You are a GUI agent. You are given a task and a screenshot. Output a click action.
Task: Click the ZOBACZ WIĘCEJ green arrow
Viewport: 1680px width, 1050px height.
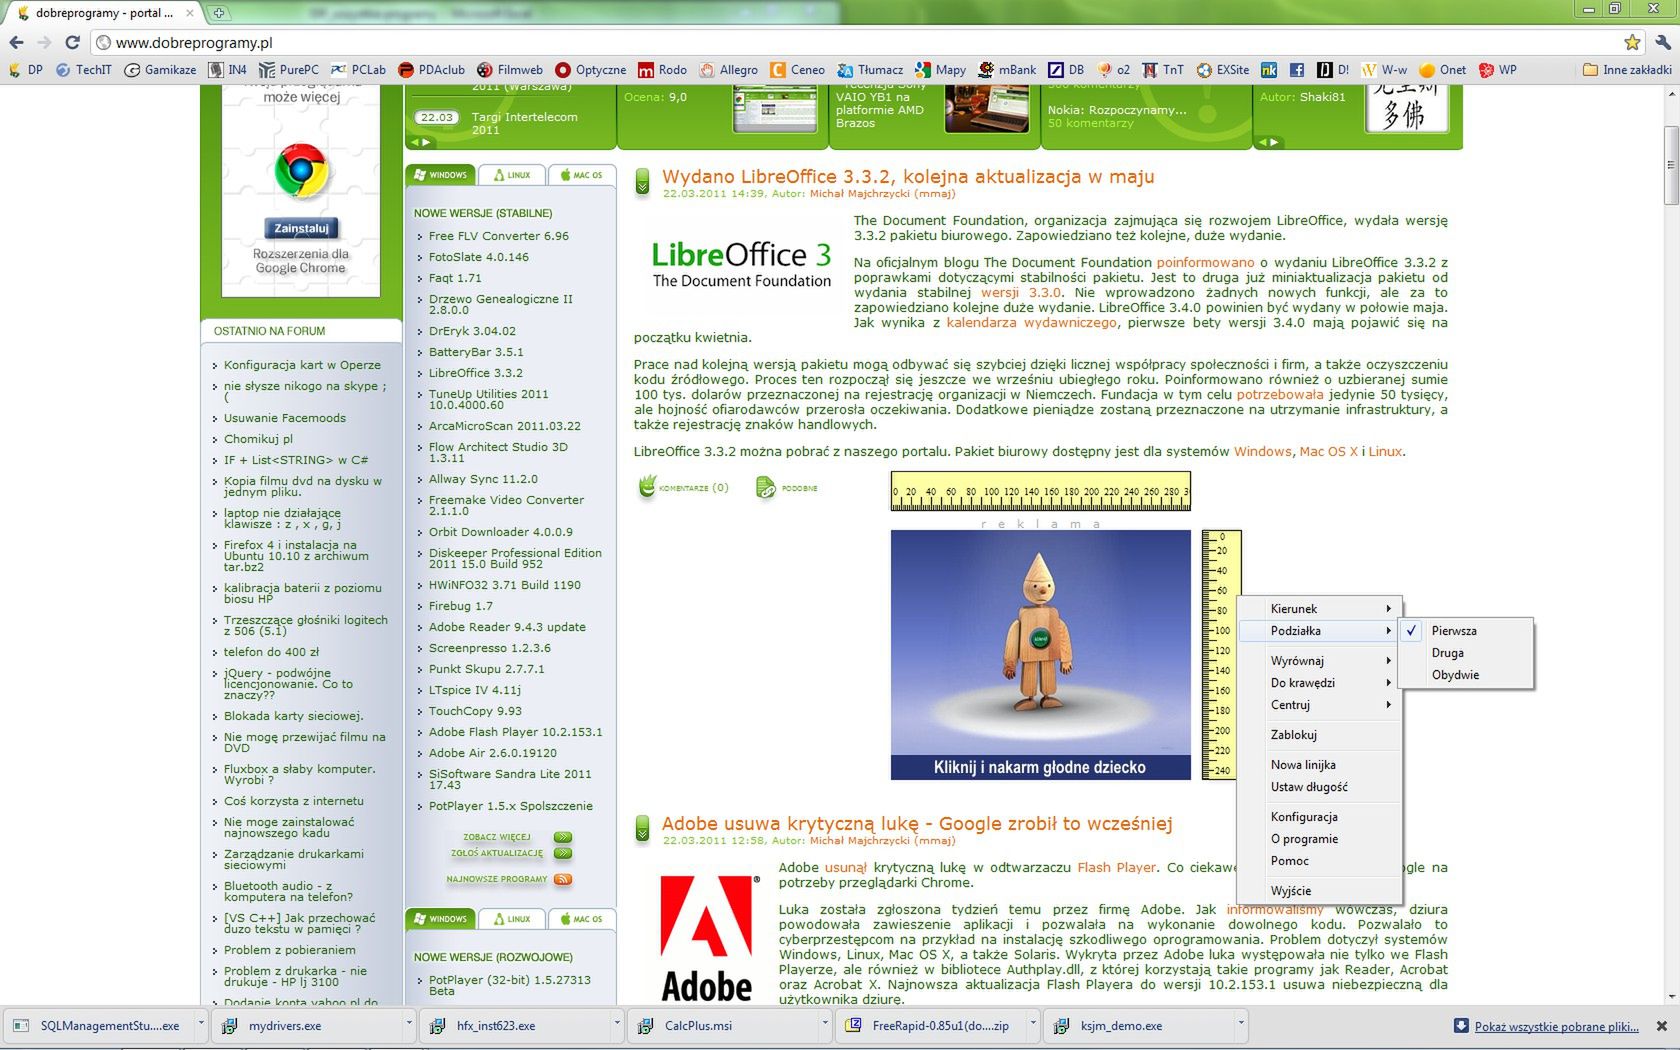[x=563, y=837]
